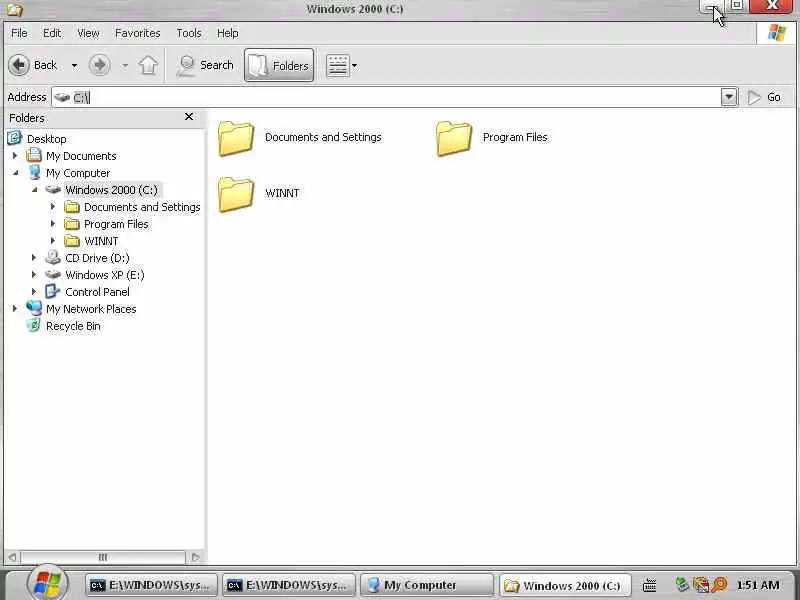Expand the My Documents tree node
This screenshot has width=800, height=600.
(15, 156)
